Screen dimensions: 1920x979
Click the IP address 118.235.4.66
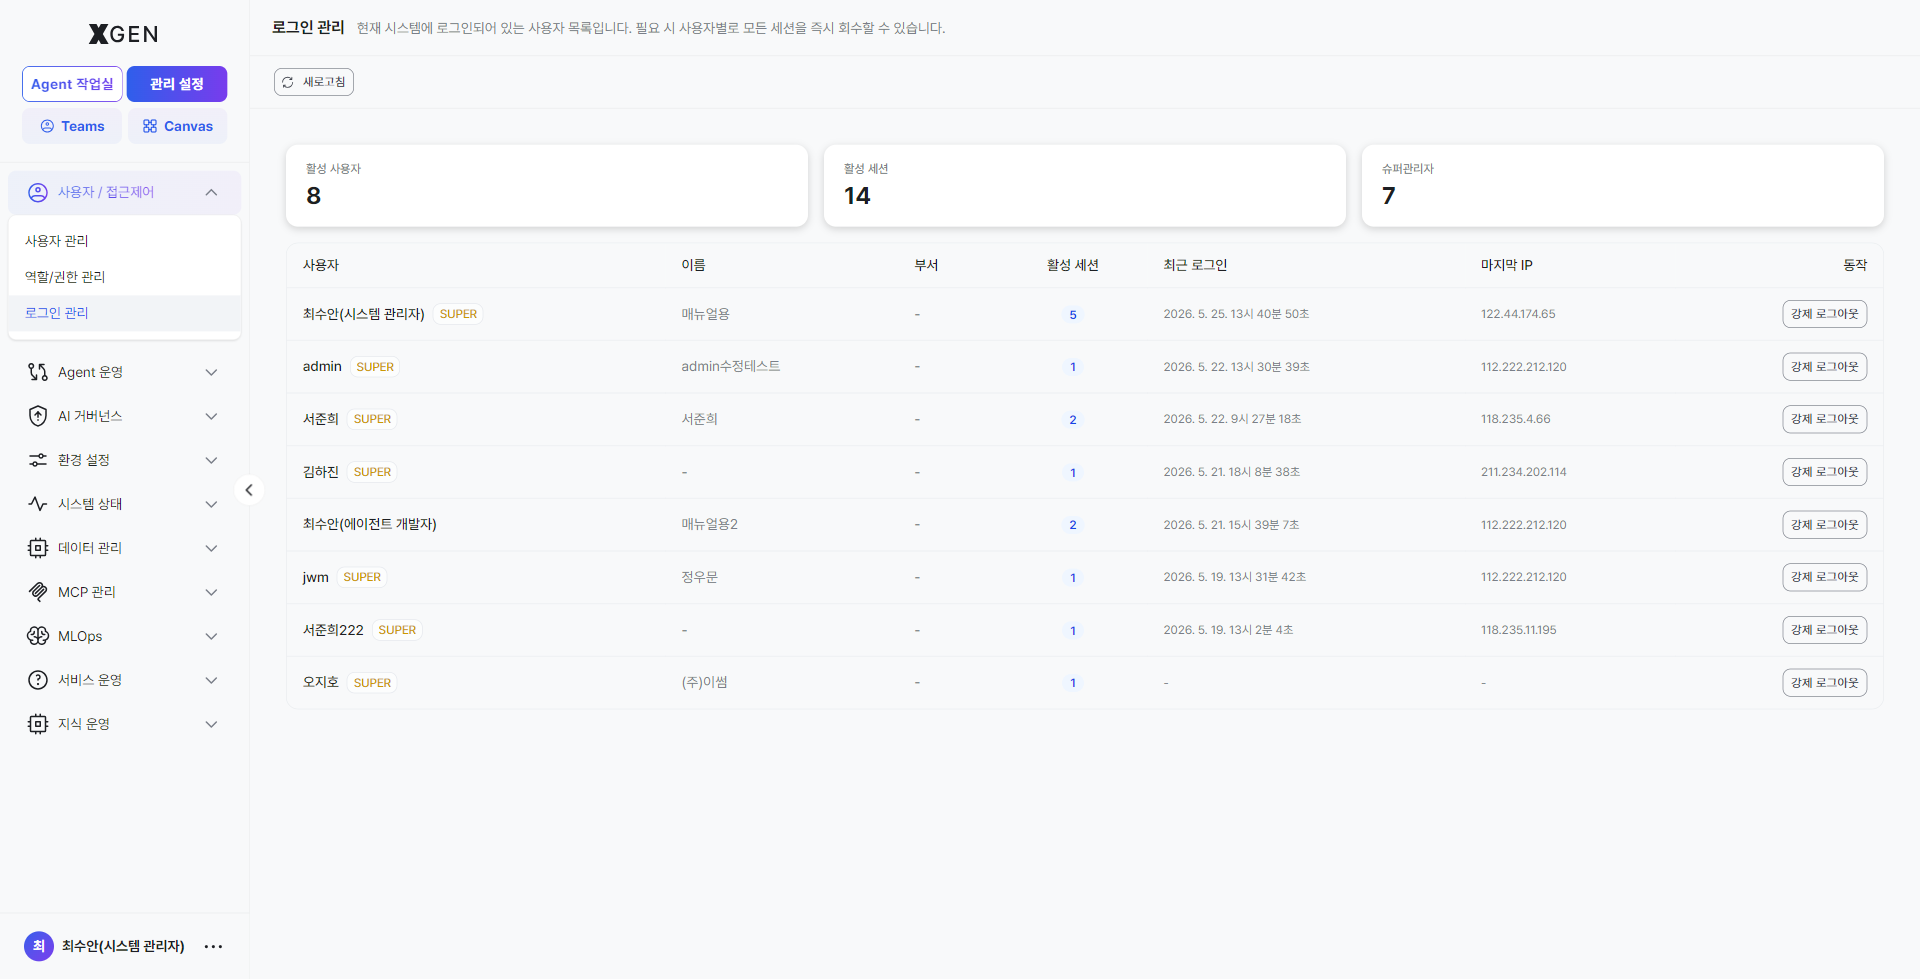[1516, 419]
